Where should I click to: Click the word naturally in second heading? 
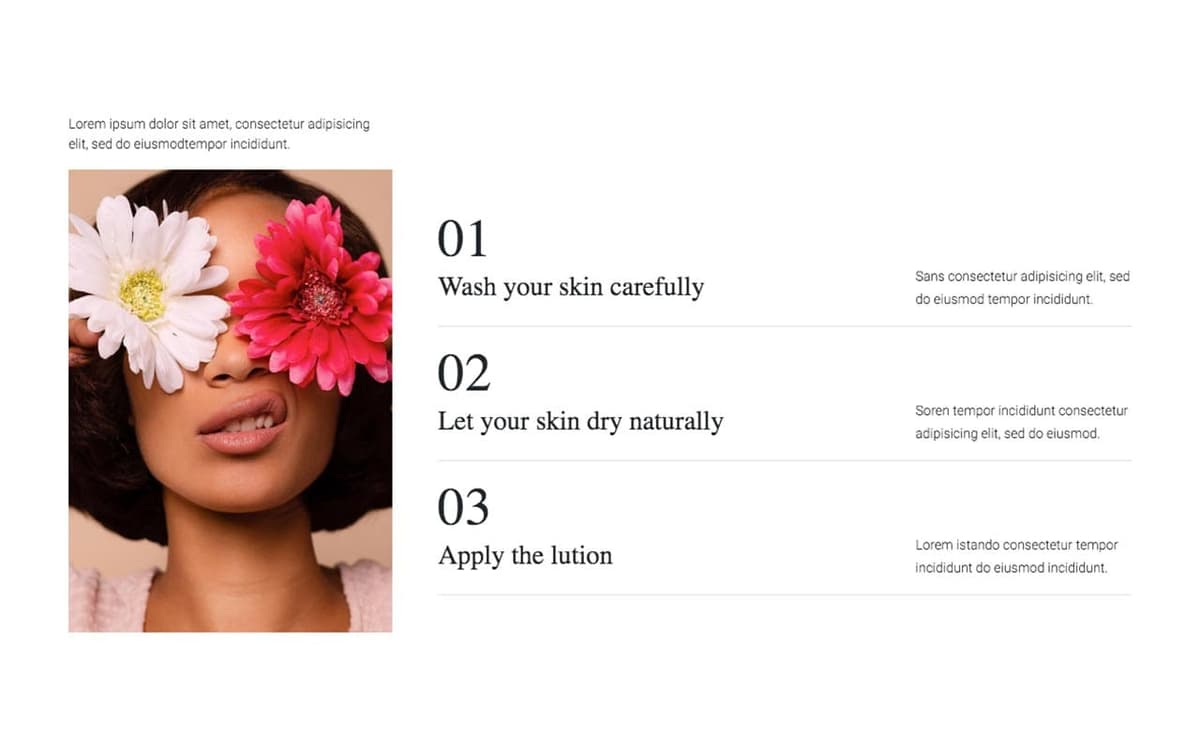[675, 422]
